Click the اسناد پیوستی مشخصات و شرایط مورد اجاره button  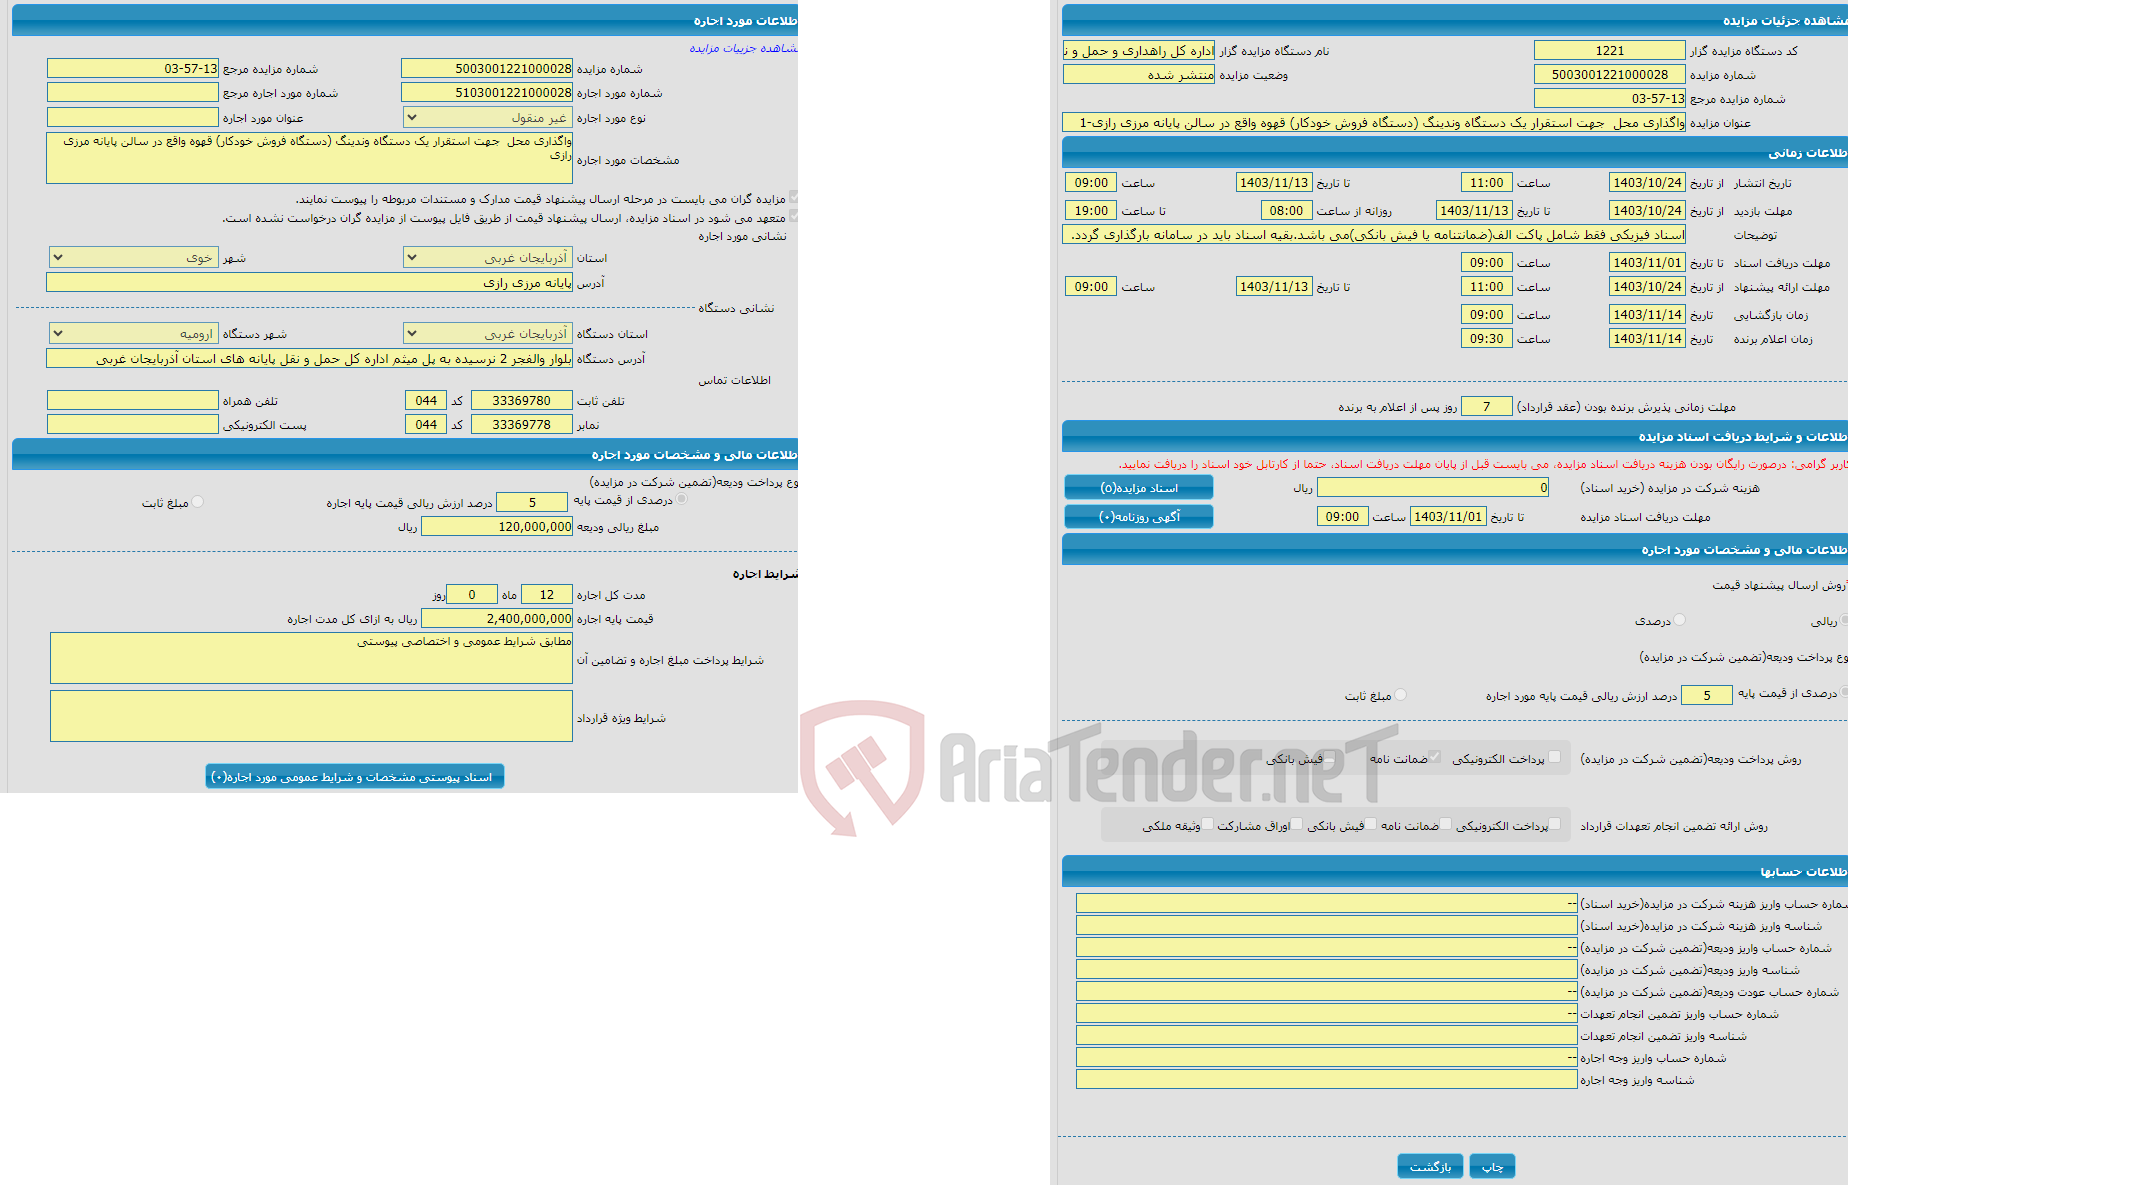[x=352, y=776]
